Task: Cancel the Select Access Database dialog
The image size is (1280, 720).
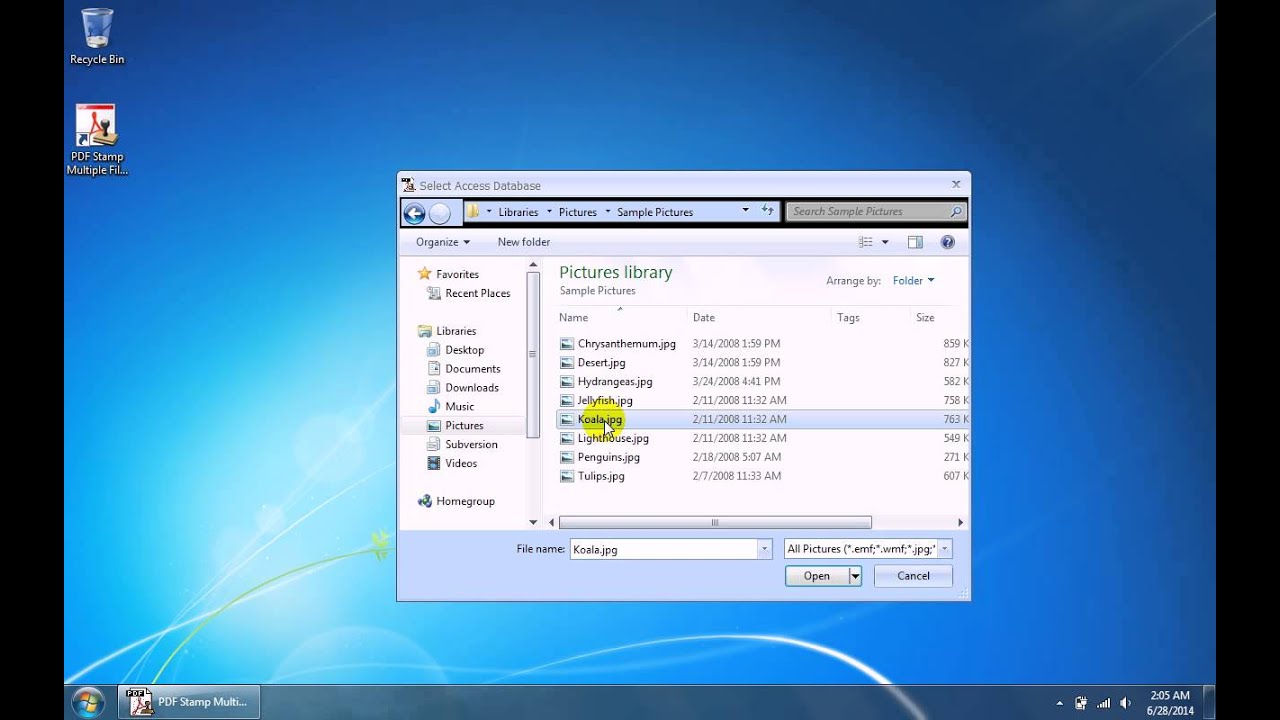Action: [913, 576]
